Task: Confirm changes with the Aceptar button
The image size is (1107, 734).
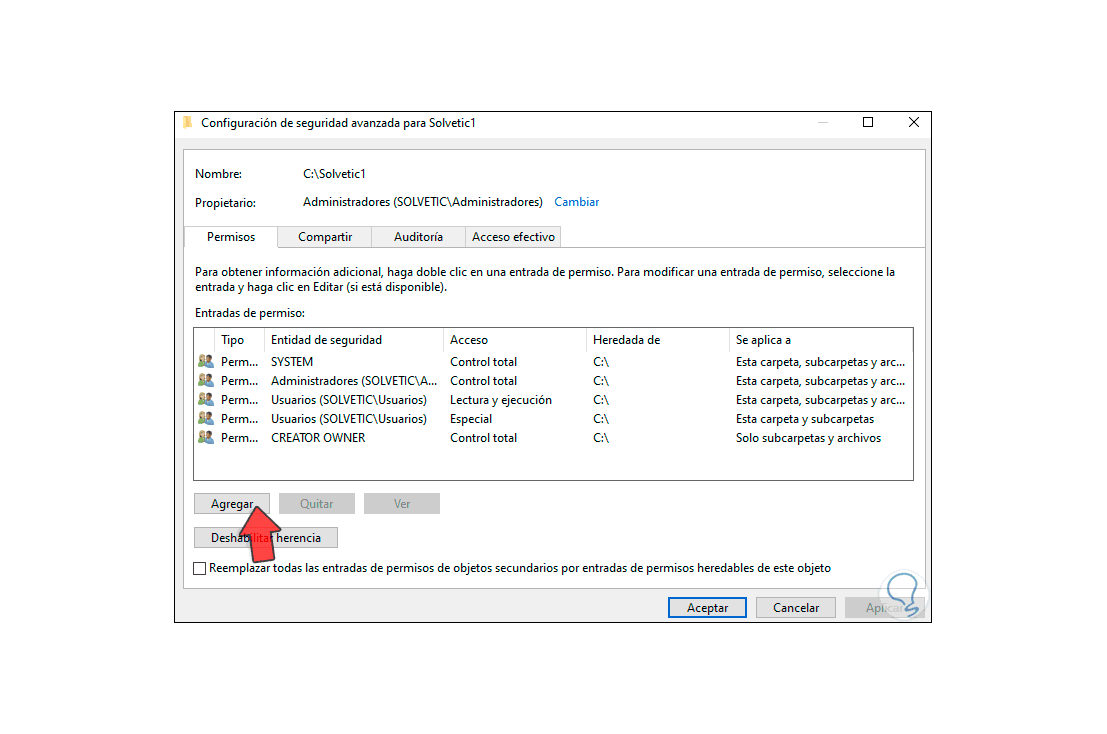Action: [x=706, y=607]
